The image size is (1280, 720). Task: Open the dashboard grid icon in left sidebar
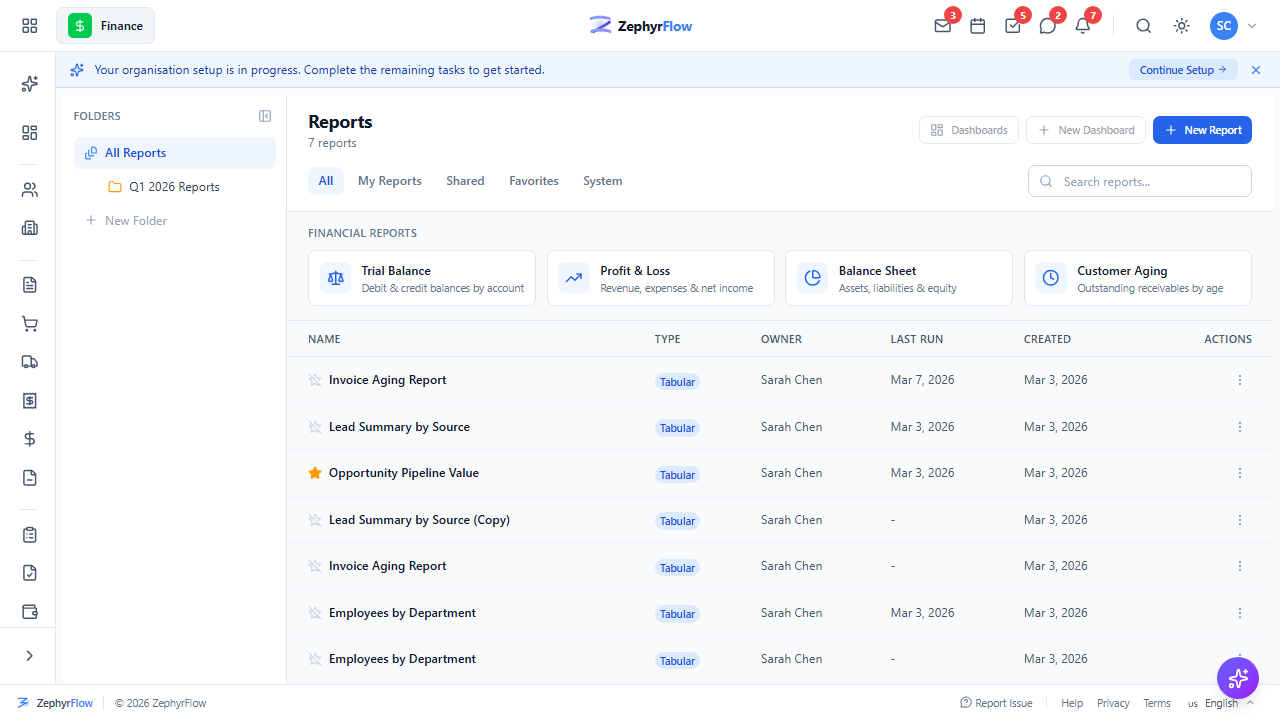(x=29, y=133)
